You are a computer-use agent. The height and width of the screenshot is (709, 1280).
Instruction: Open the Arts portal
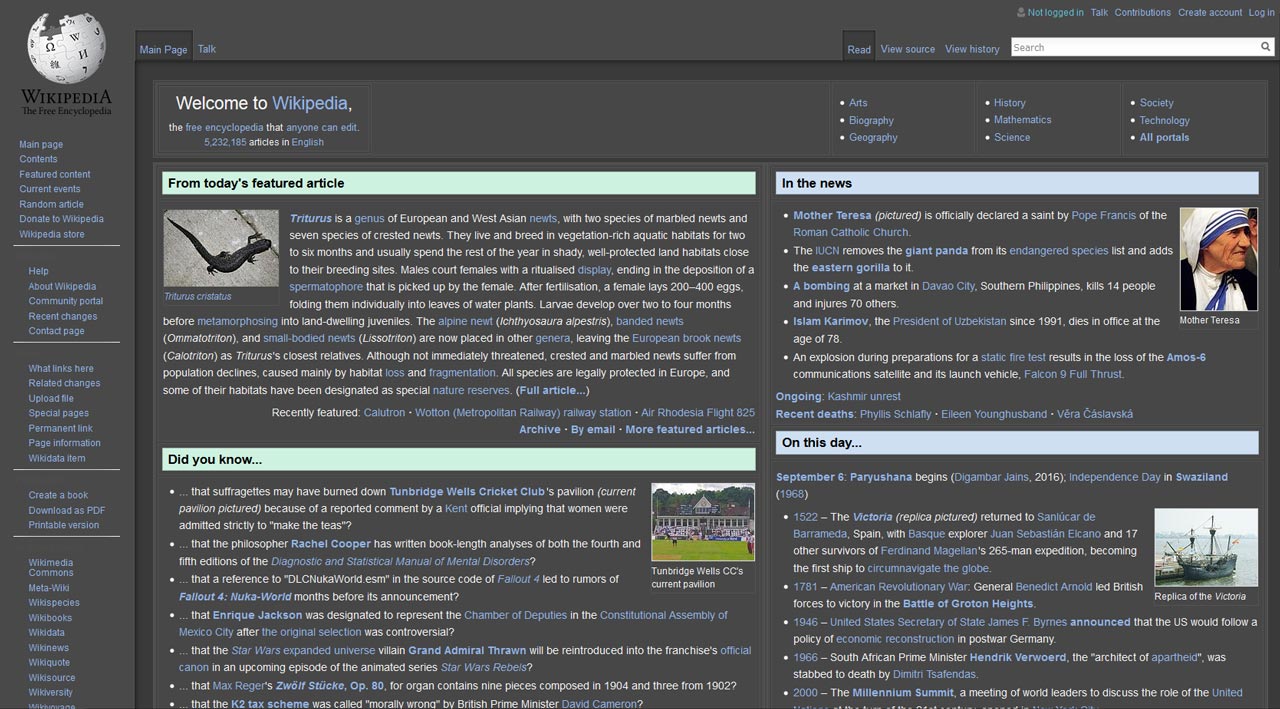point(858,103)
